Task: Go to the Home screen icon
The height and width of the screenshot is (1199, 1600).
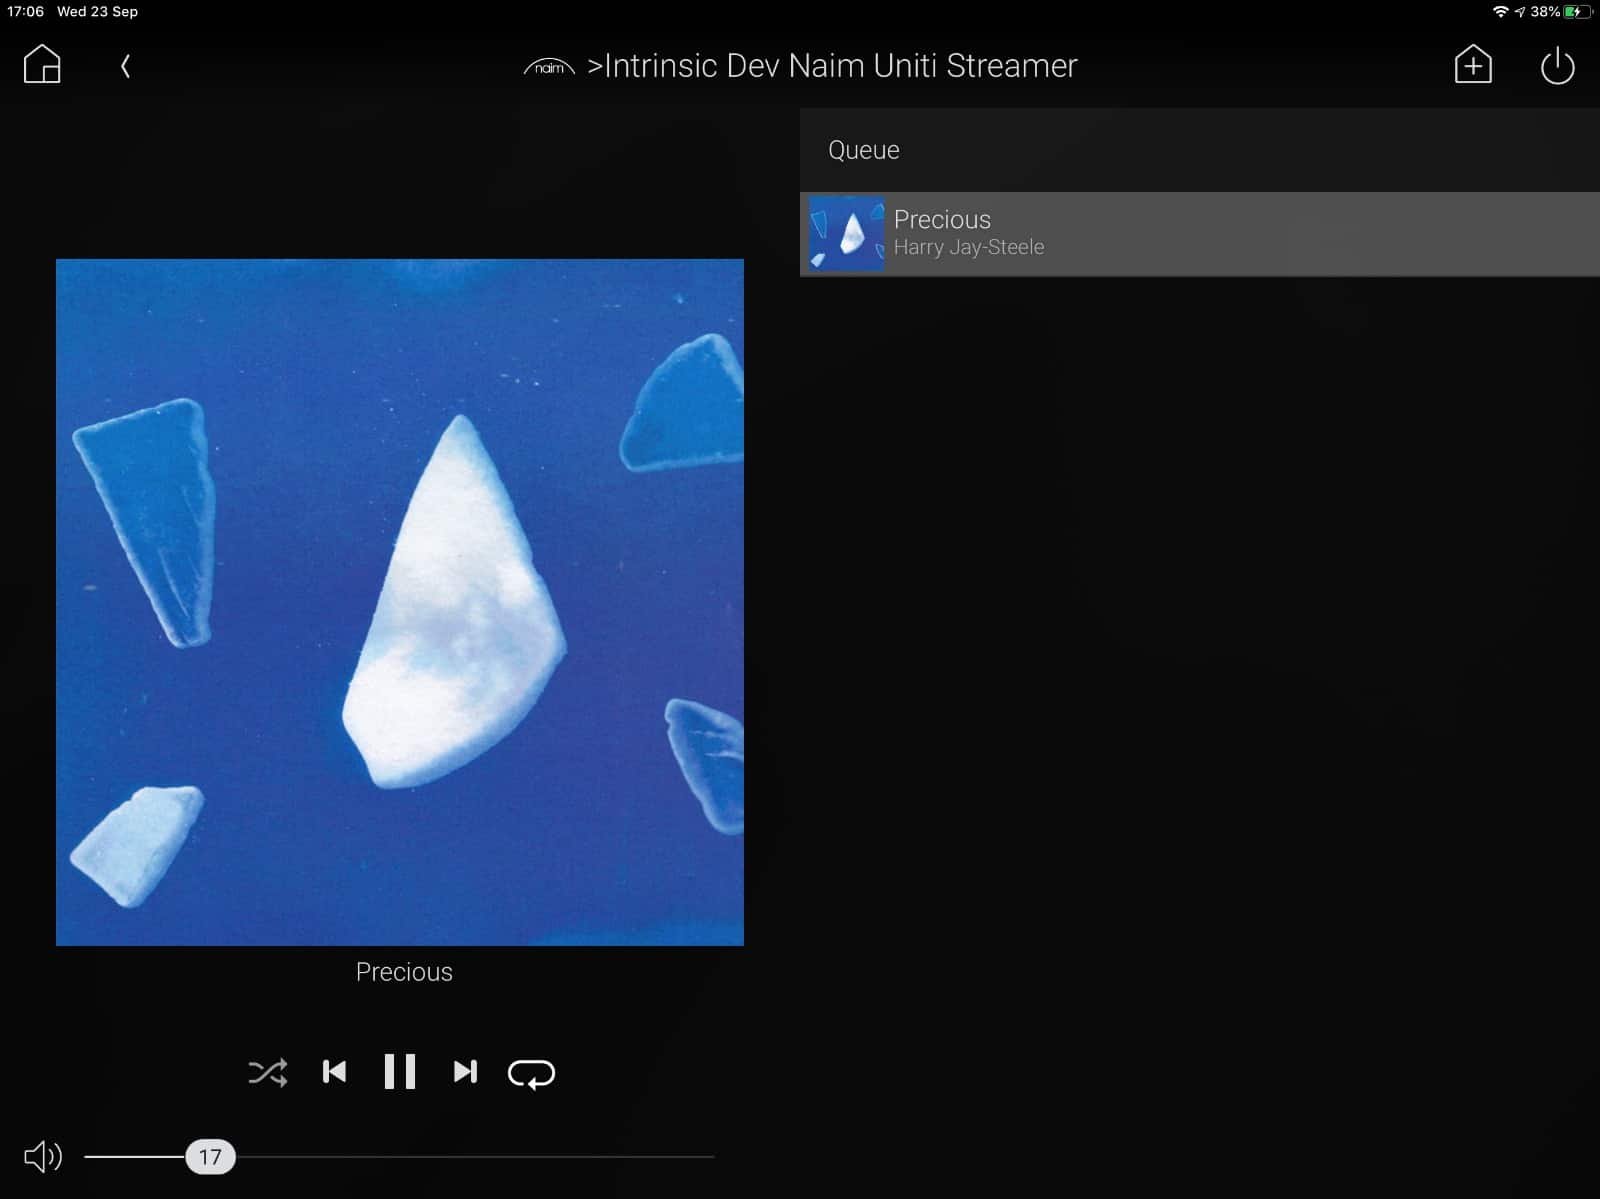Action: pos(42,65)
